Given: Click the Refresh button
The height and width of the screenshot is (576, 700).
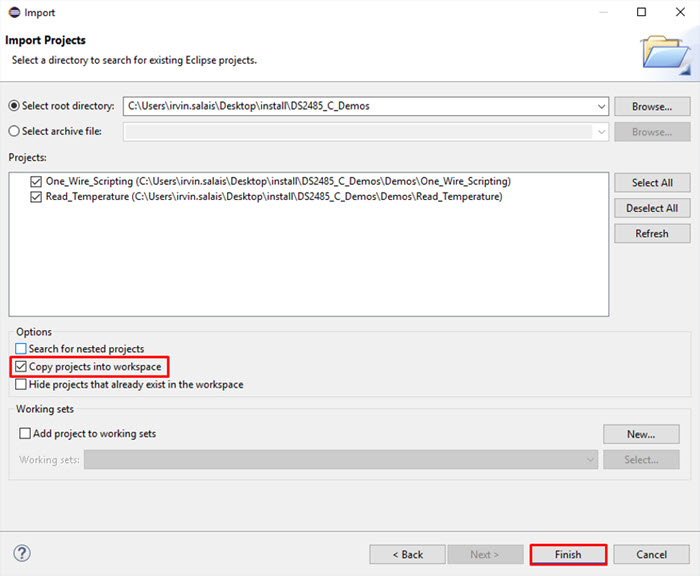Looking at the screenshot, I should click(x=652, y=234).
